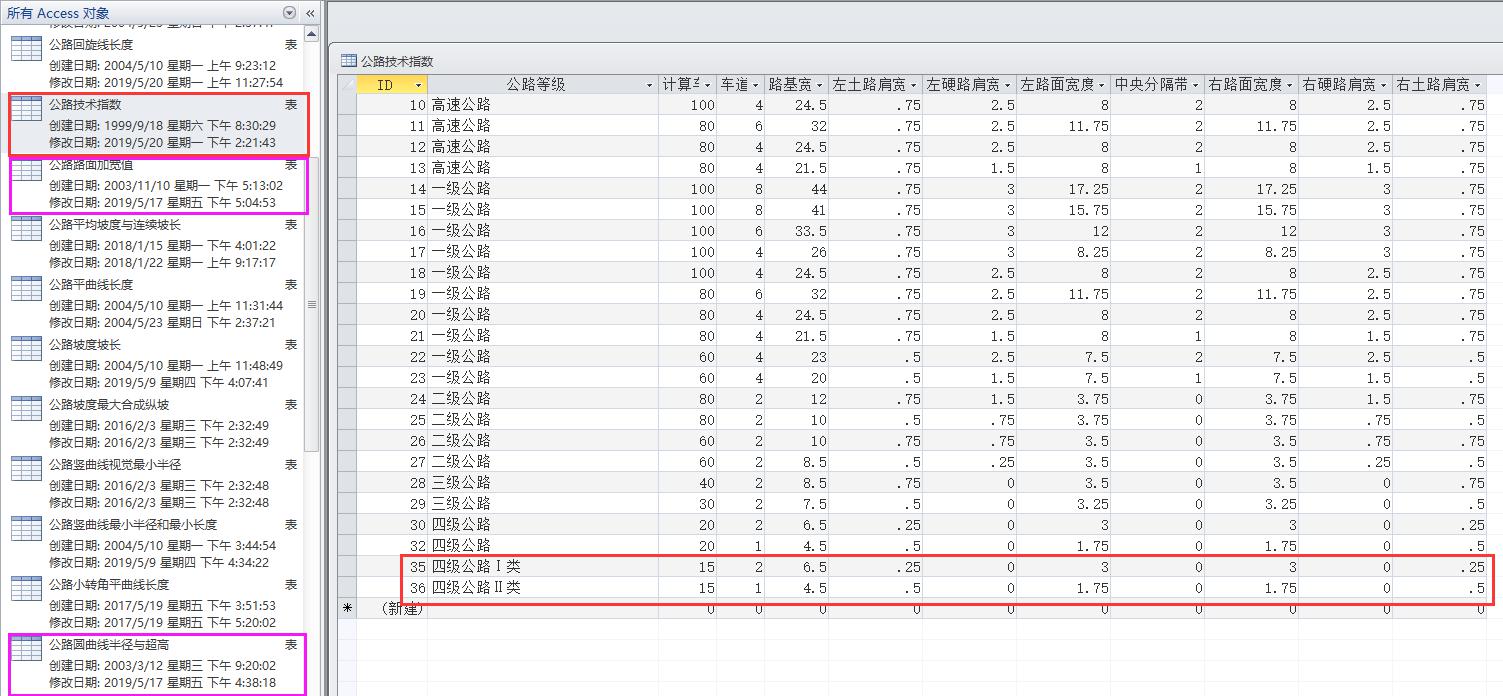Click the 公路平曲线长度 table icon
1503x696 pixels.
click(26, 289)
